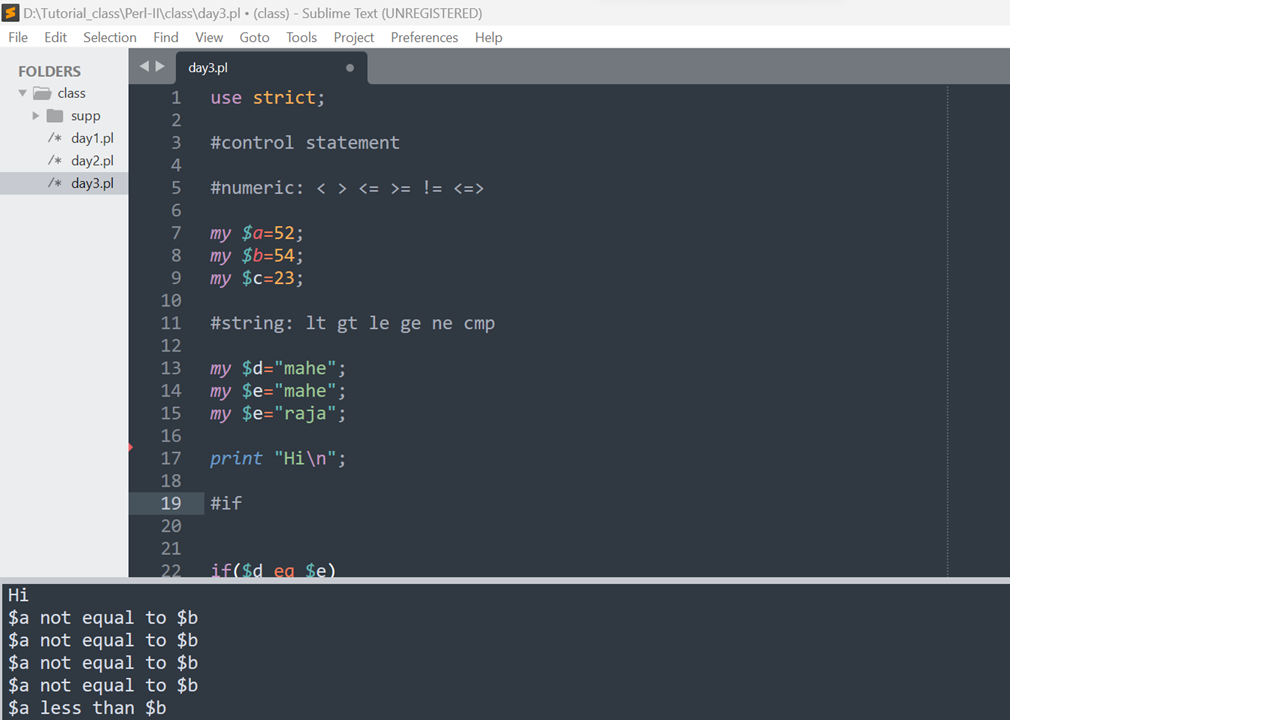Select day3.pl in the folder tree
Image resolution: width=1280 pixels, height=720 pixels.
(x=92, y=184)
